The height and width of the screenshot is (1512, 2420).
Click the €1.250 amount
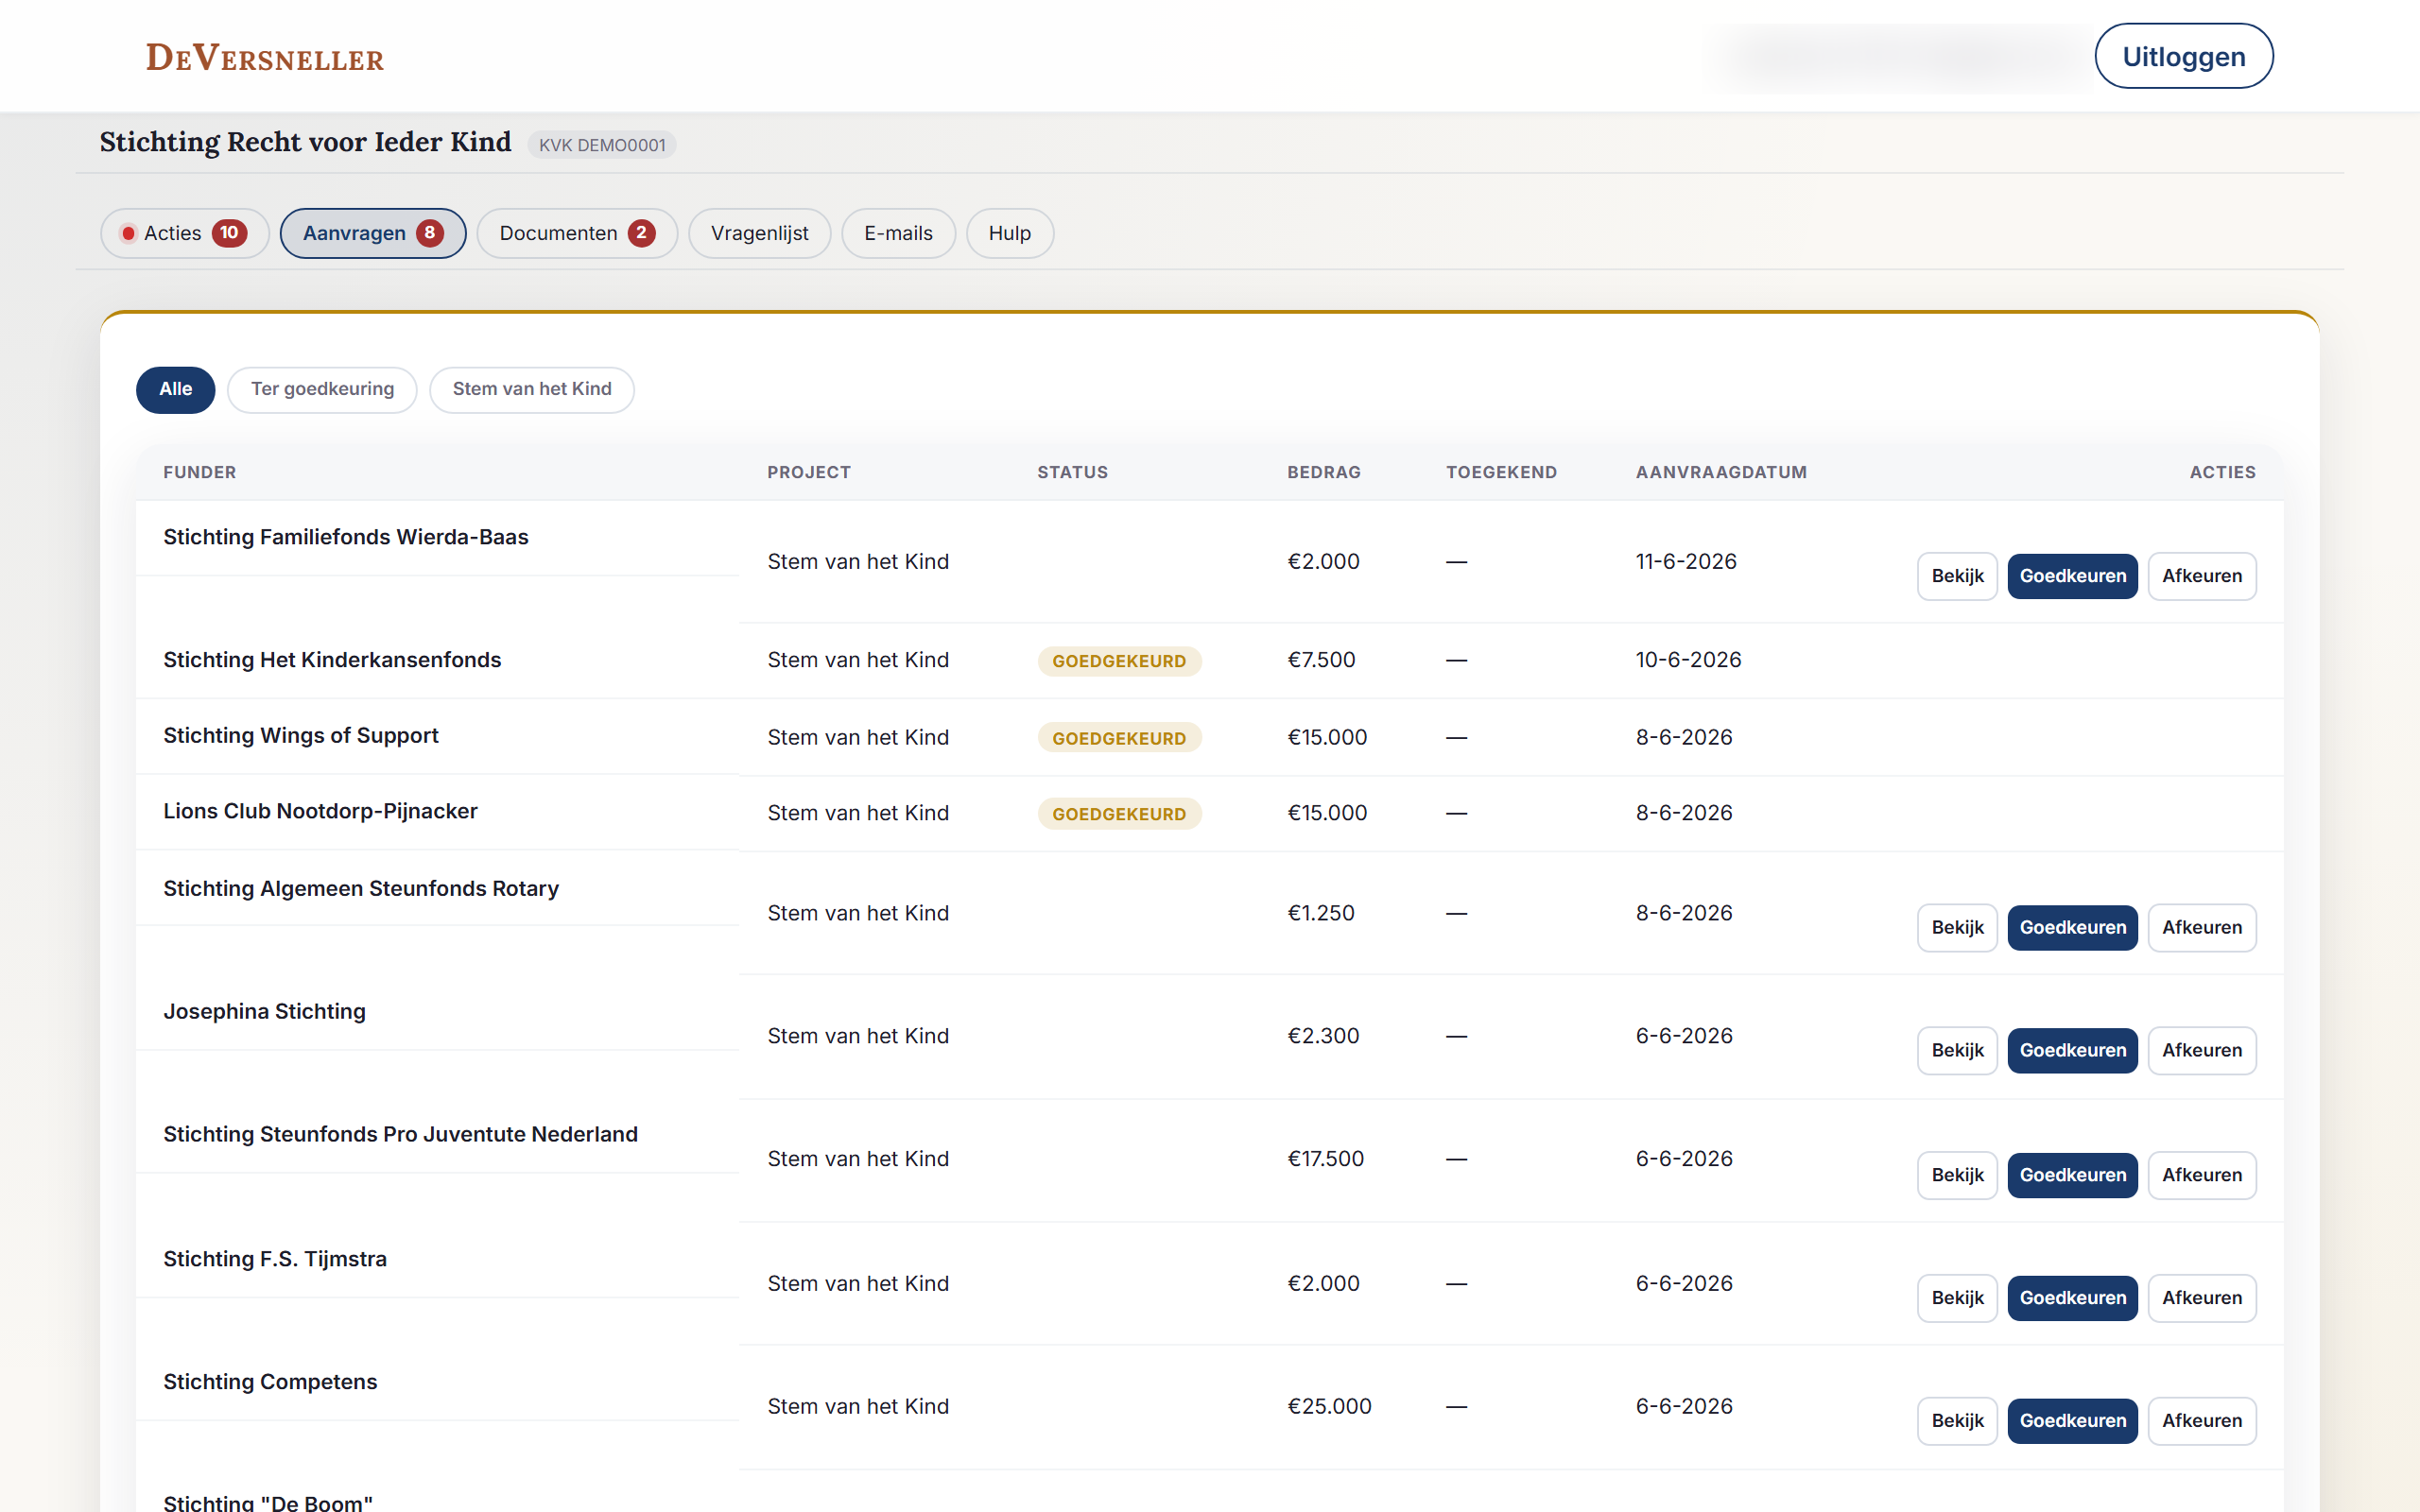(x=1321, y=913)
